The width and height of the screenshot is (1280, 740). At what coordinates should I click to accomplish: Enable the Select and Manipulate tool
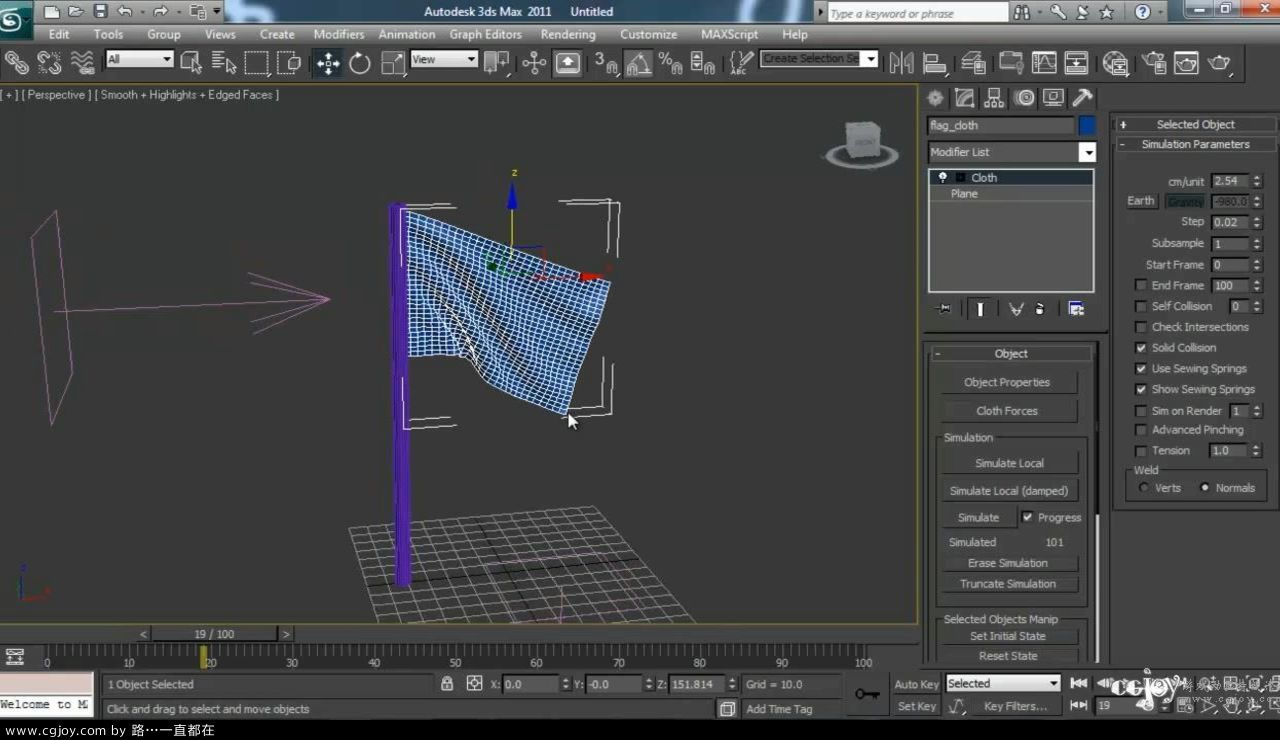pos(534,63)
